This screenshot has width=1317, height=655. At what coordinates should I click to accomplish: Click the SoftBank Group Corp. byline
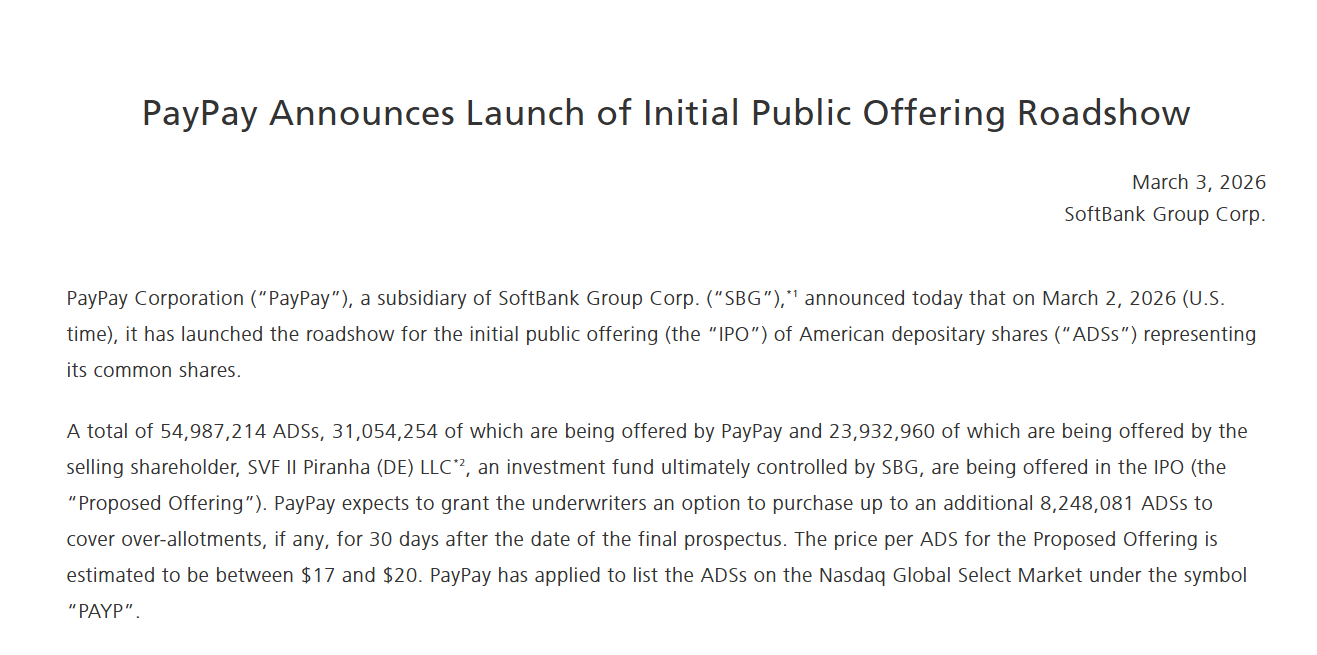click(1165, 214)
